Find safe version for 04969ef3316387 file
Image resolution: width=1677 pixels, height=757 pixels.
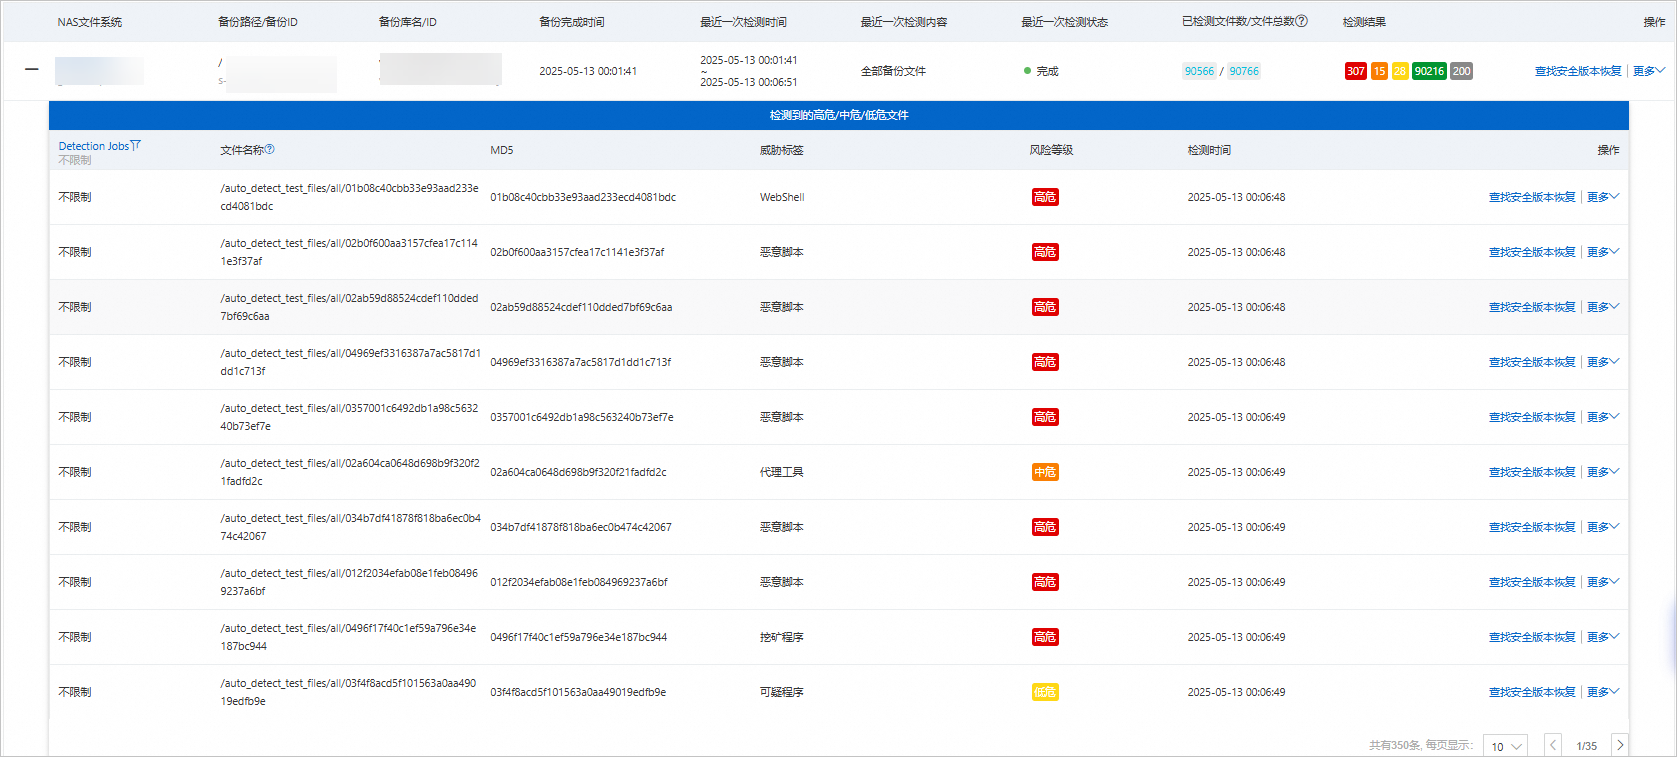point(1532,362)
